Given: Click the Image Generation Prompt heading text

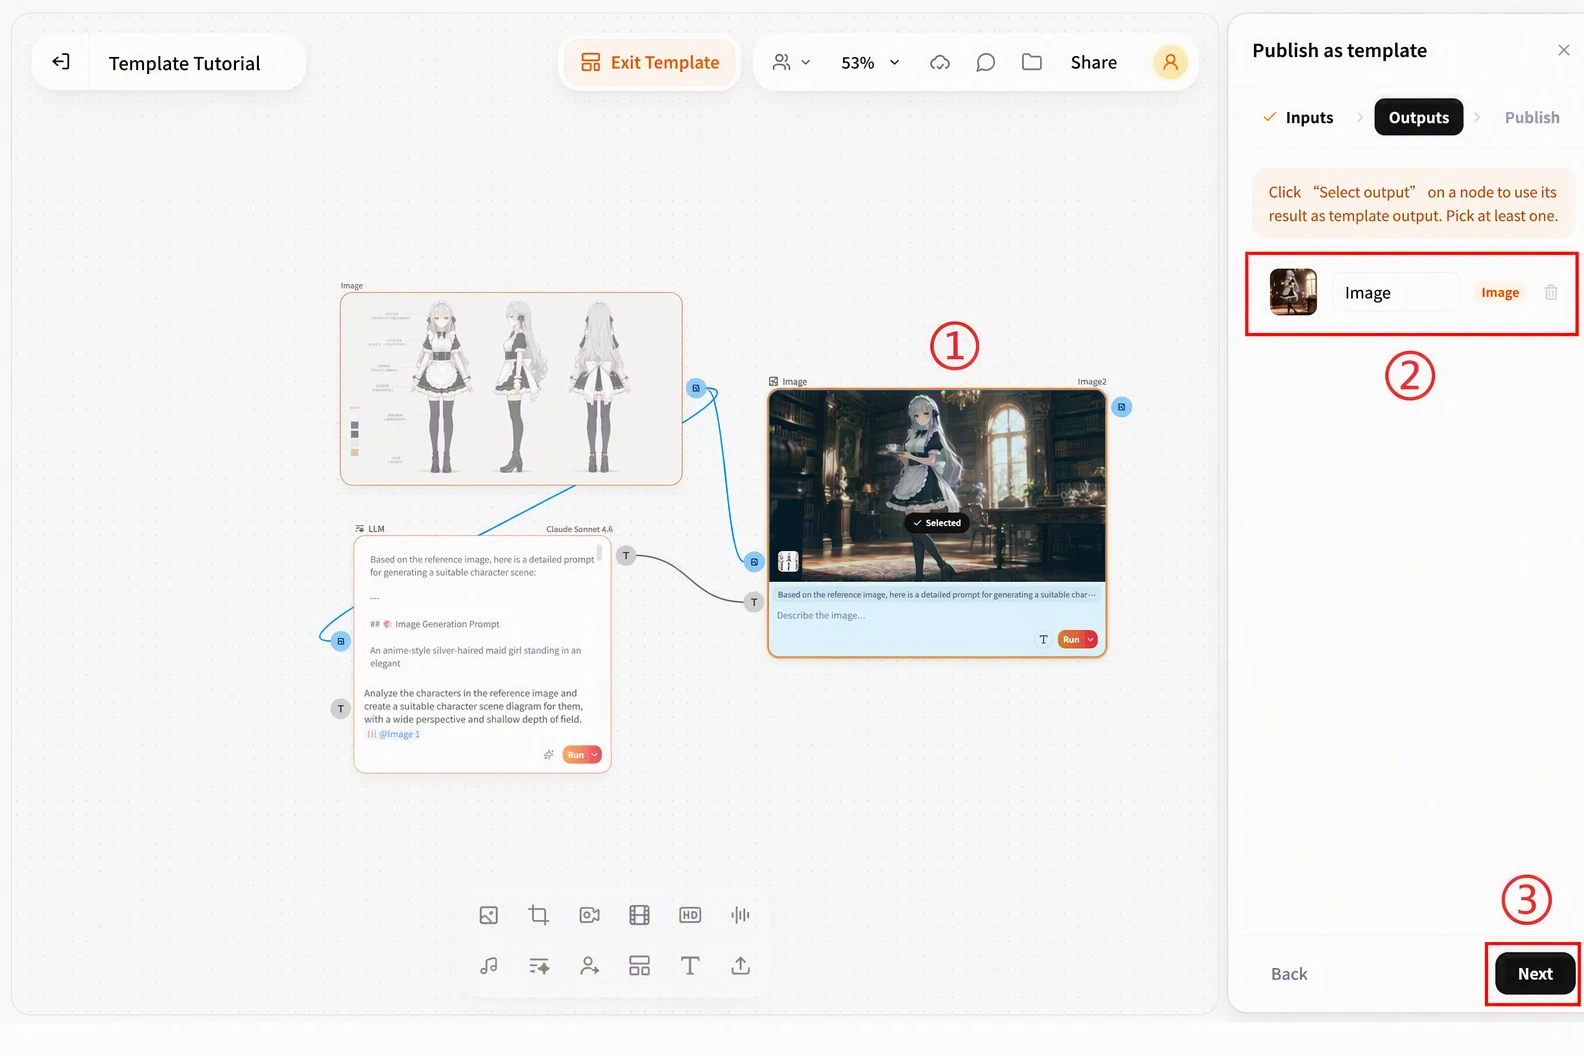Looking at the screenshot, I should point(447,624).
